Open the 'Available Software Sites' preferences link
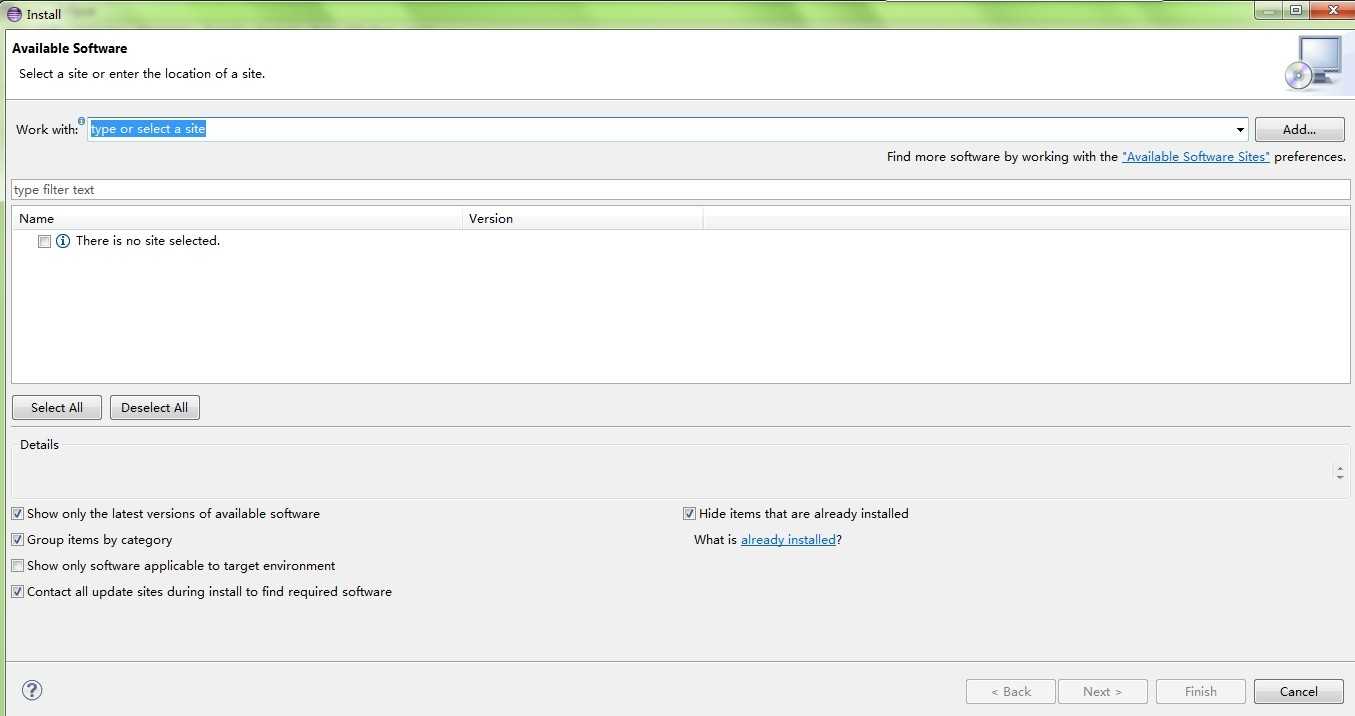 [1196, 157]
